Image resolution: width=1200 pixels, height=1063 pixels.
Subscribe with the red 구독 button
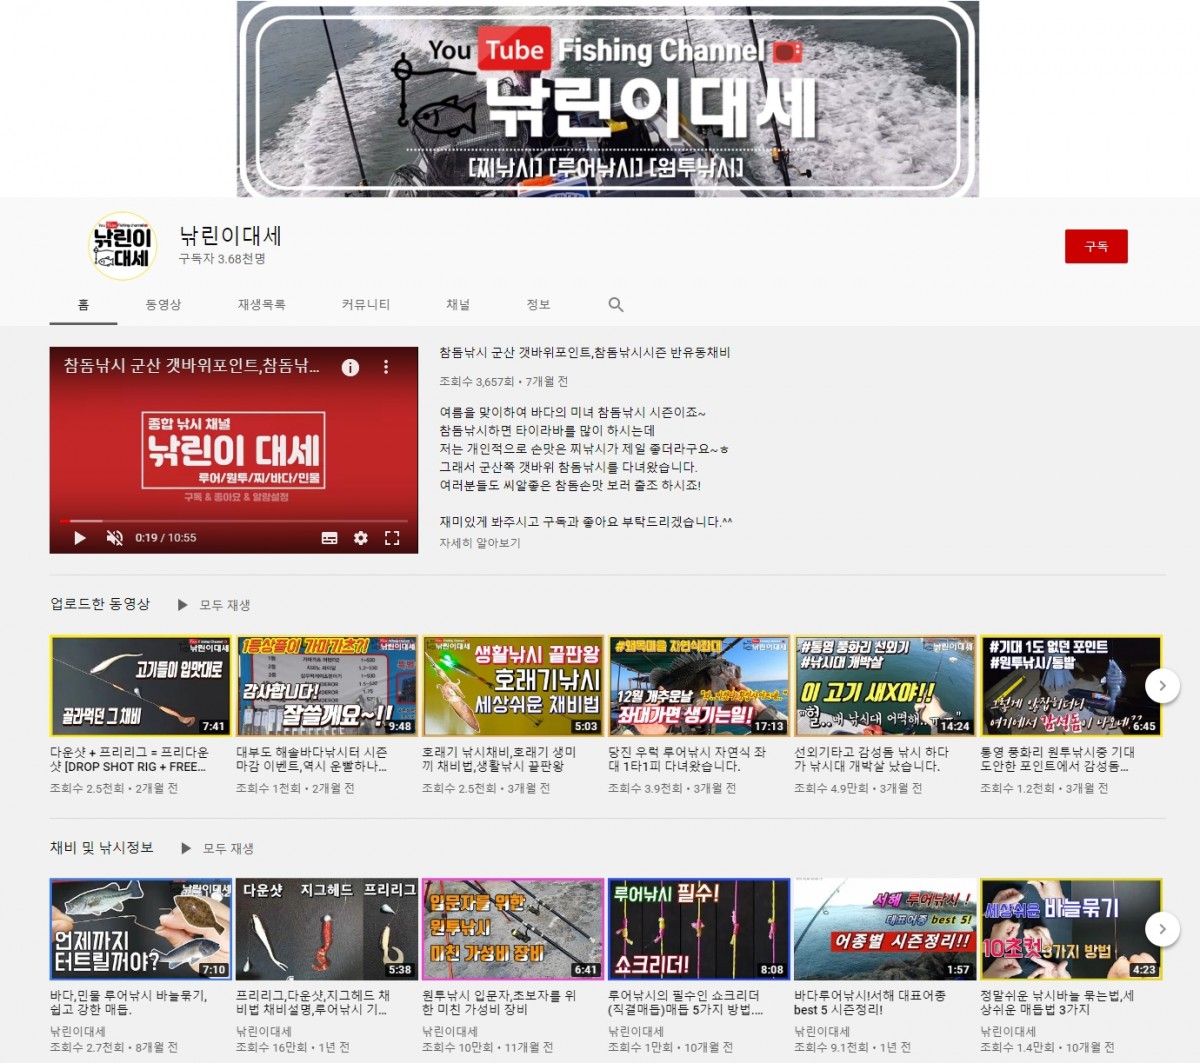point(1096,246)
